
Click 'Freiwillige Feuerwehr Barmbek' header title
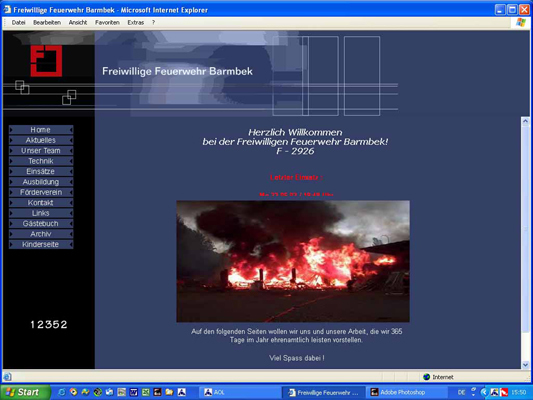[177, 71]
